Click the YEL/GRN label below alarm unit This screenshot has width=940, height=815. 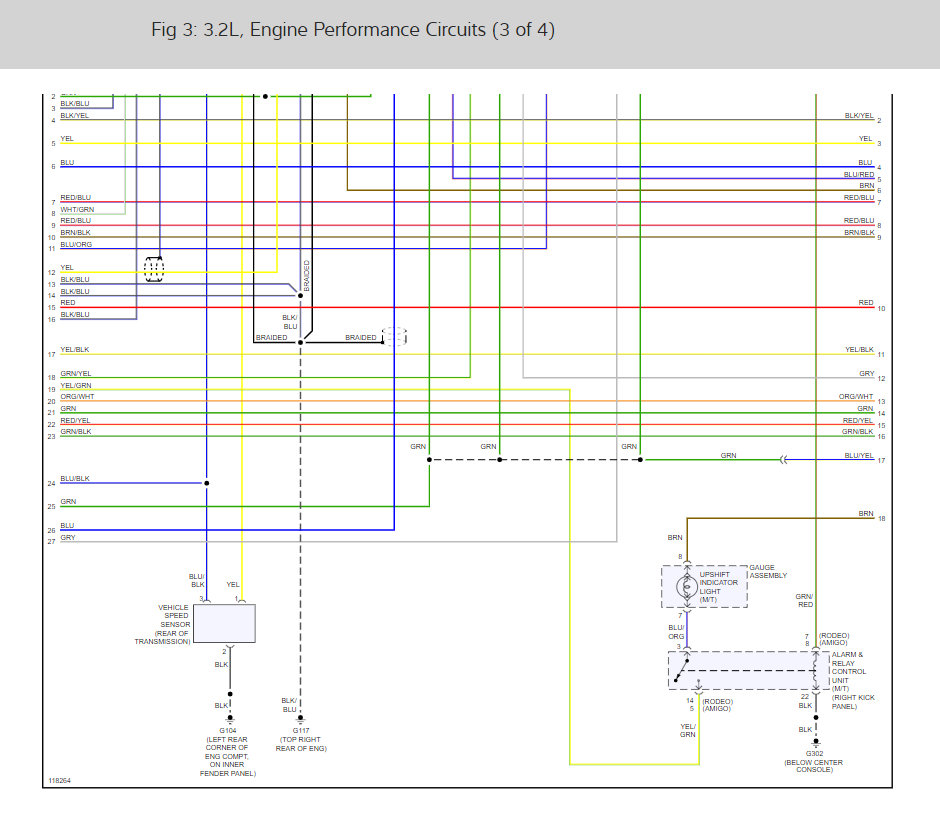pyautogui.click(x=688, y=730)
